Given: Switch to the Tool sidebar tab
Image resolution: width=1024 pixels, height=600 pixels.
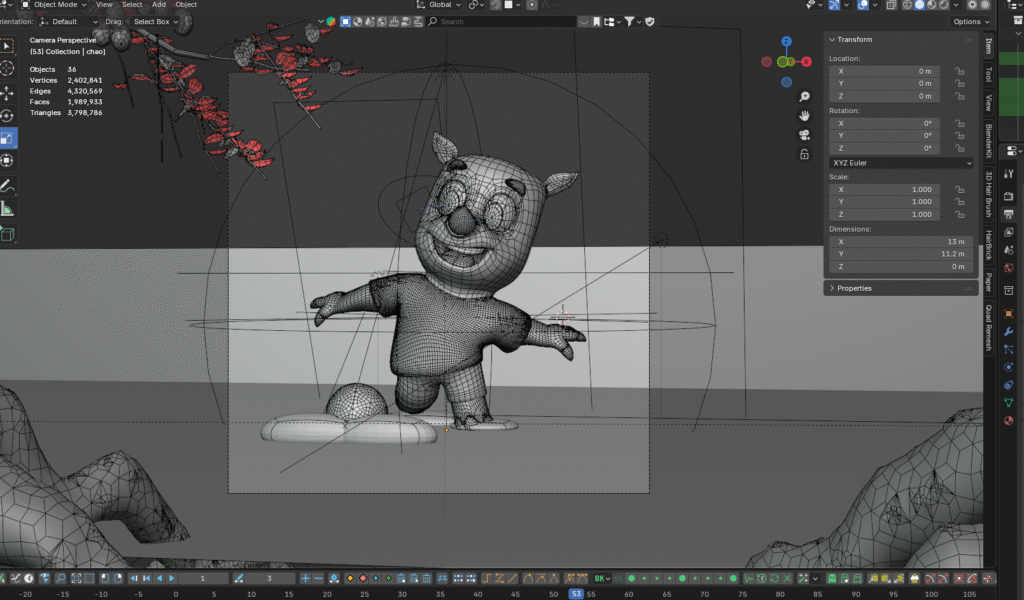Looking at the screenshot, I should (x=989, y=75).
